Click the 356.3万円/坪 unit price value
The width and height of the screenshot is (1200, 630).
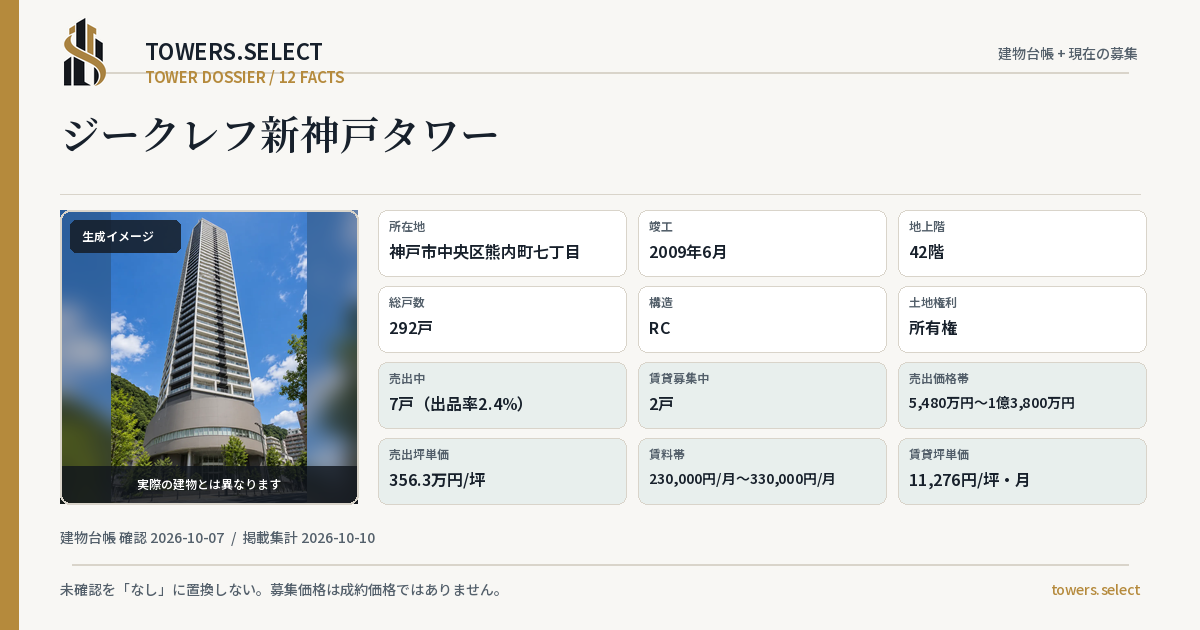[x=437, y=480]
